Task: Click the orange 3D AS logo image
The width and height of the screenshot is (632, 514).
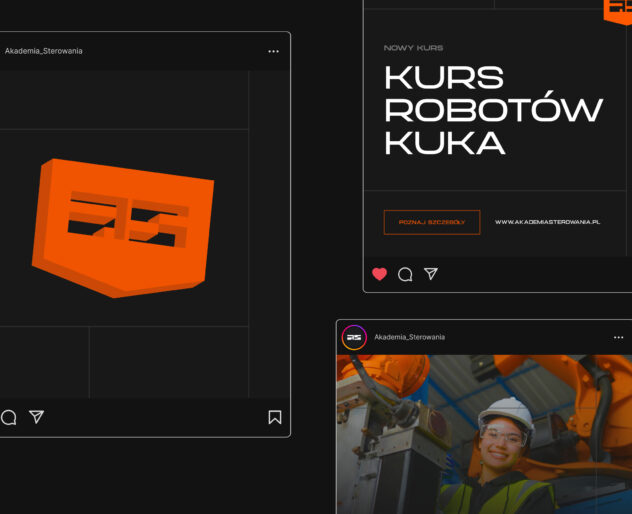Action: (123, 228)
